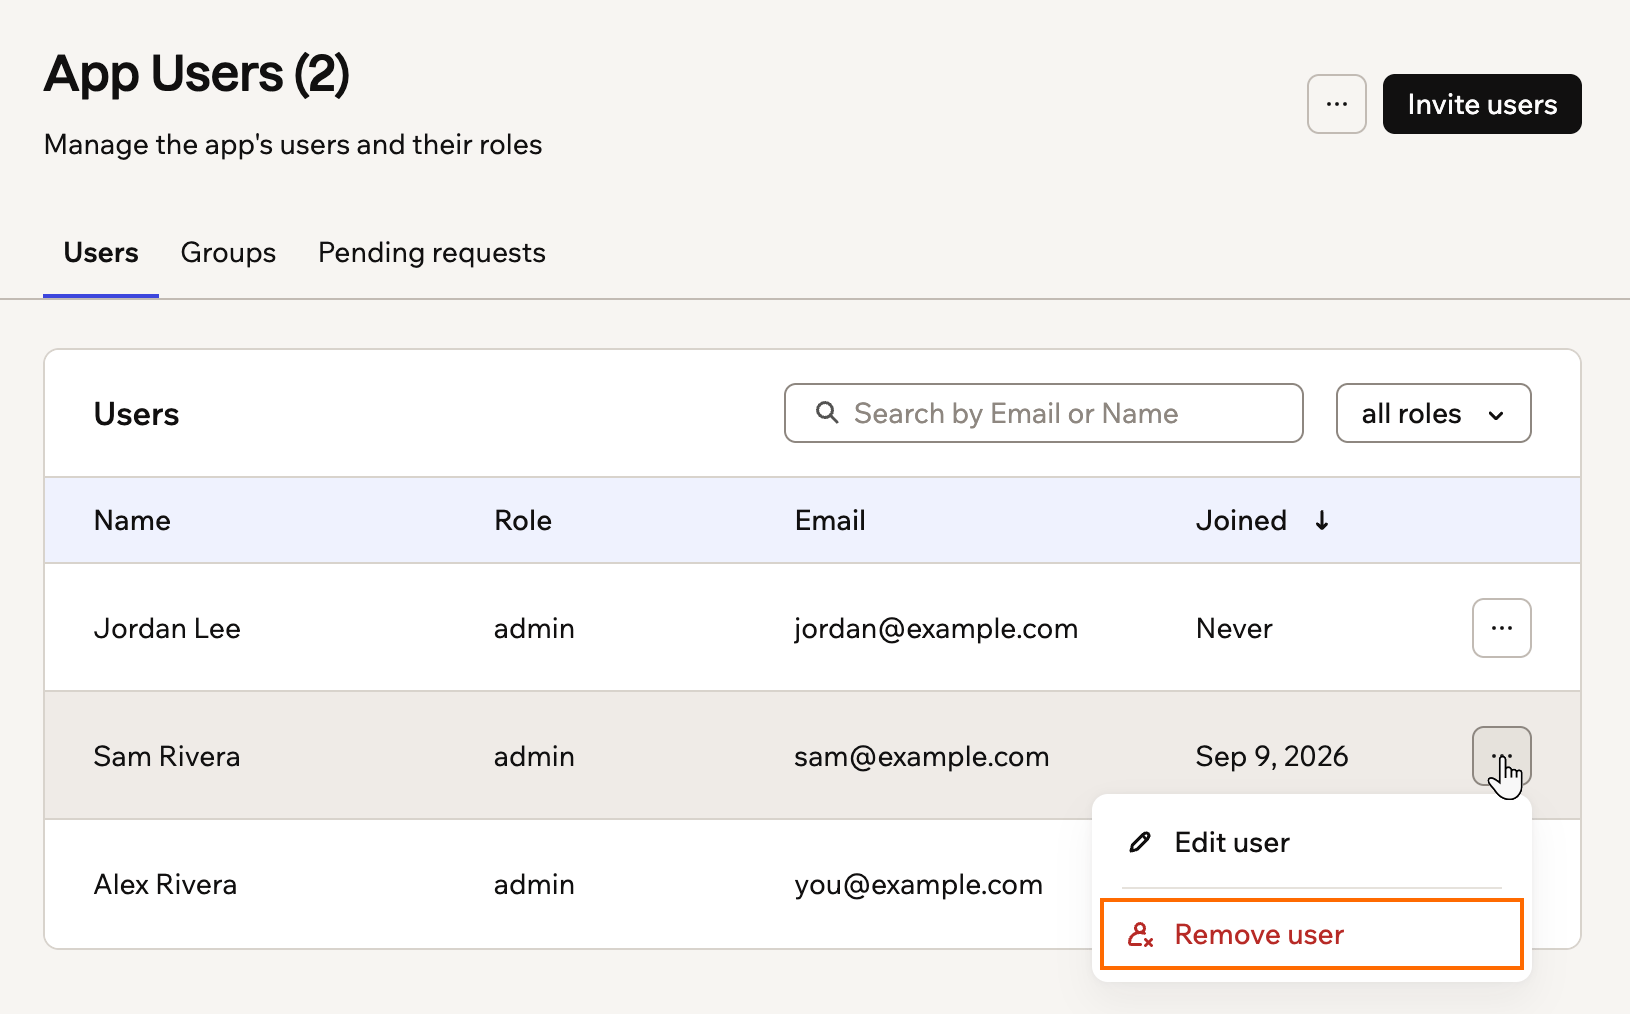Click the remove-person icon beside Remove user
Image resolution: width=1630 pixels, height=1014 pixels.
coord(1140,934)
